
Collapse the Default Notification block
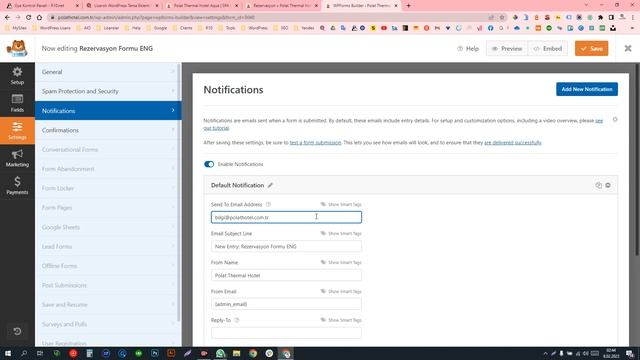pos(608,185)
